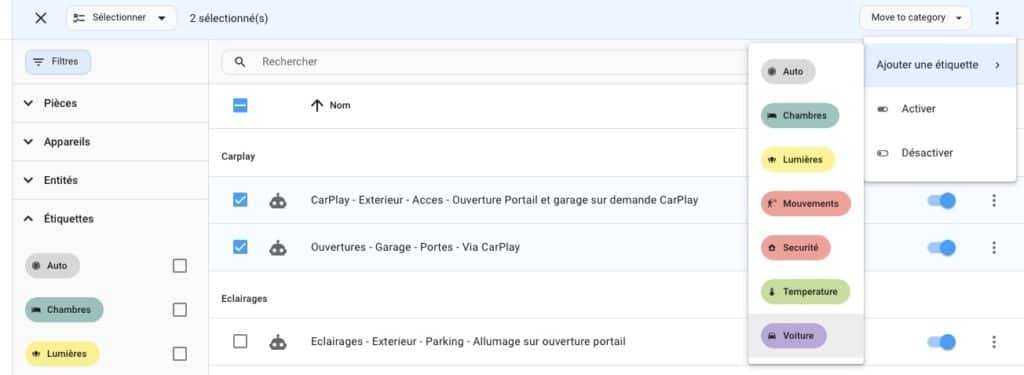Uncheck the CarPlay Exterieur Acces automation checkbox

(240, 200)
